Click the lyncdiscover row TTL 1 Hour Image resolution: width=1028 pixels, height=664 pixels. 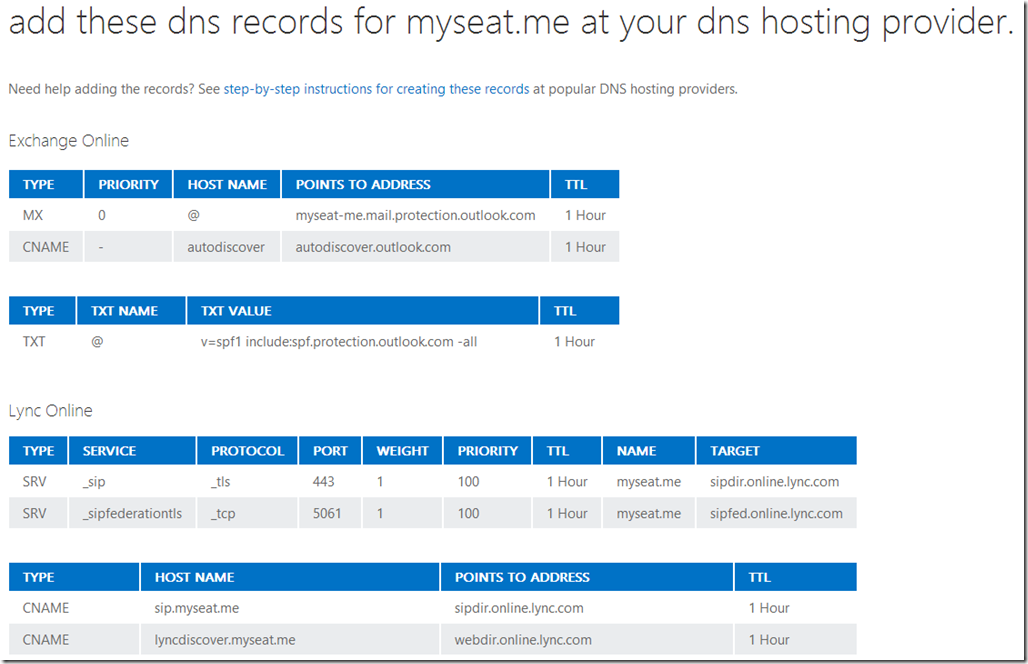point(769,640)
